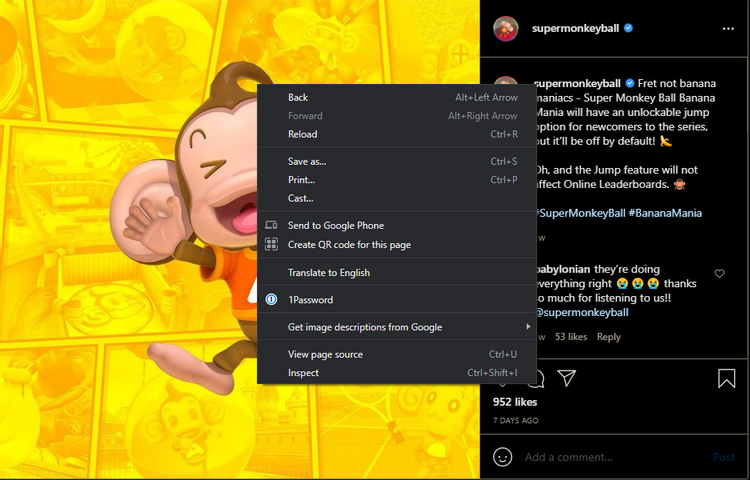Click the 1Password icon in context menu
The width and height of the screenshot is (750, 480).
pyautogui.click(x=271, y=300)
